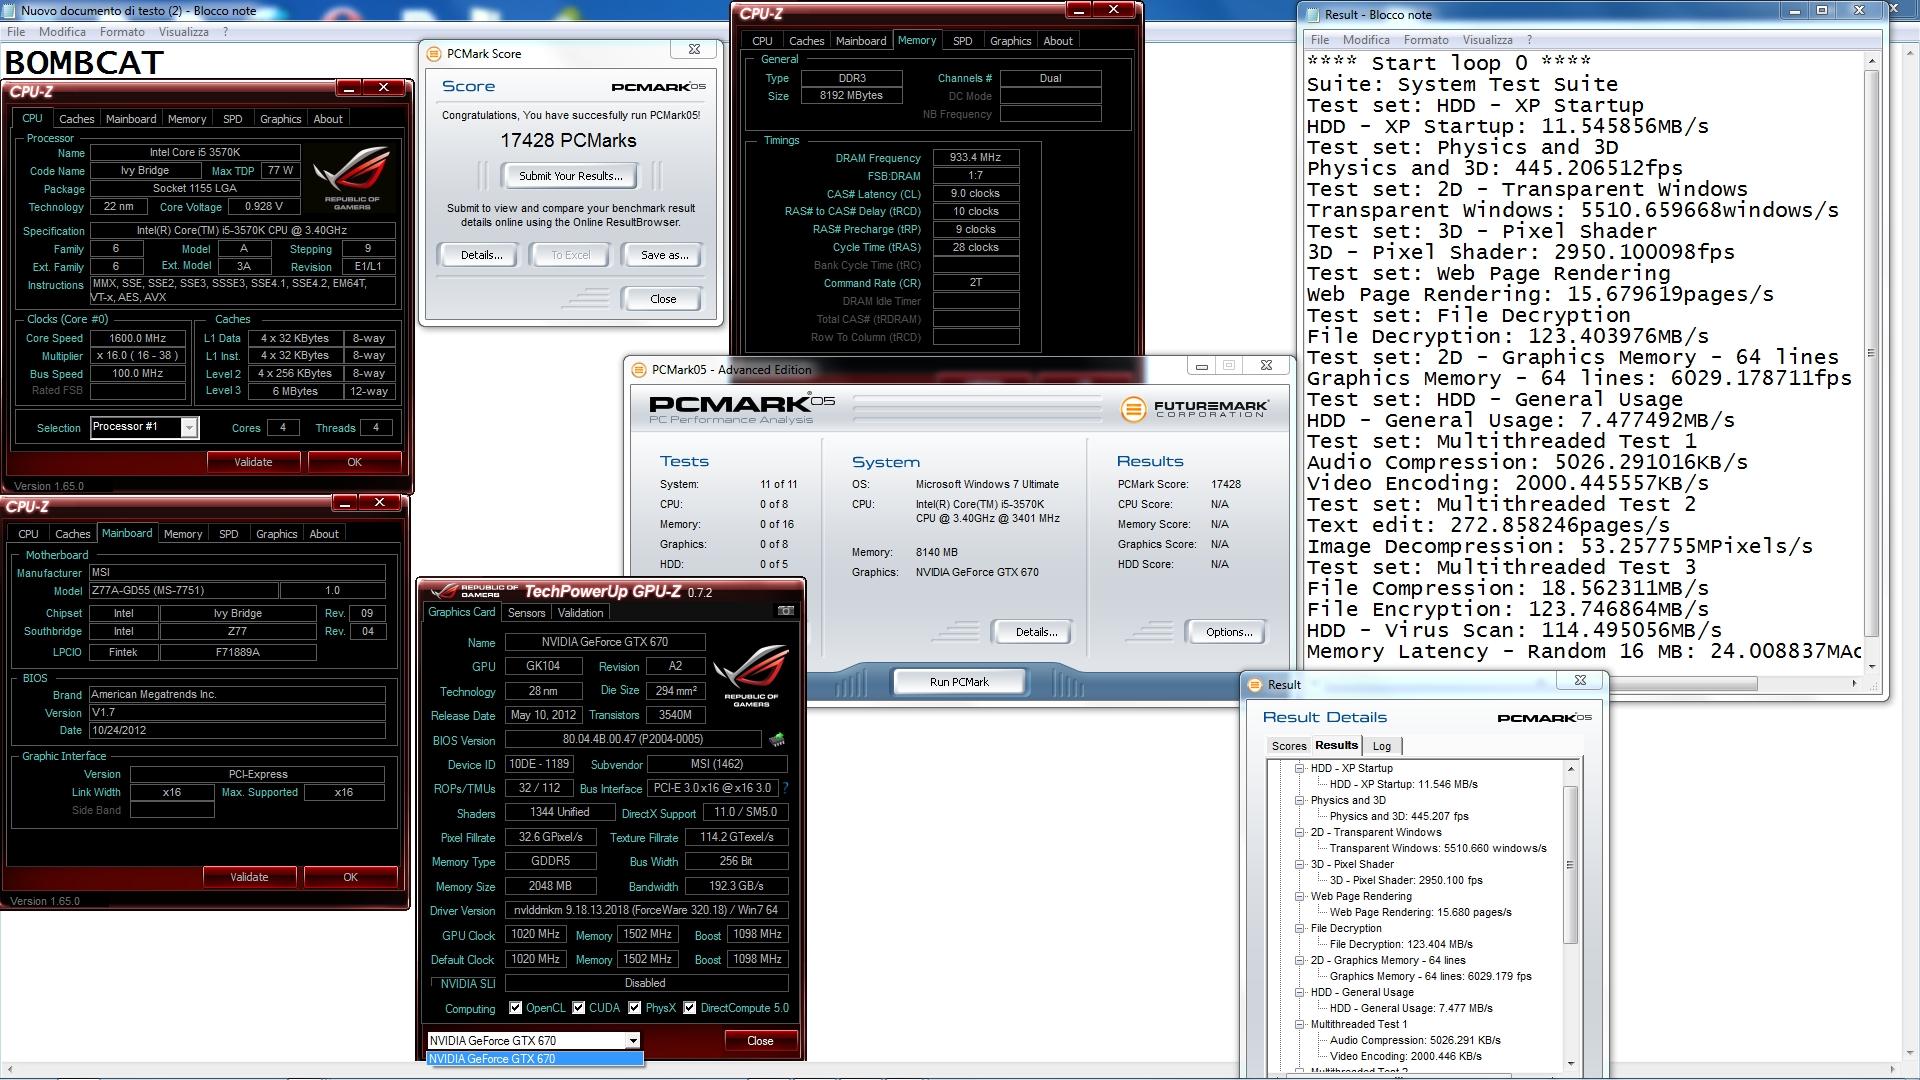This screenshot has height=1080, width=1920.
Task: Collapse the Multithreaded Test 1 node
Action: click(x=1300, y=1024)
